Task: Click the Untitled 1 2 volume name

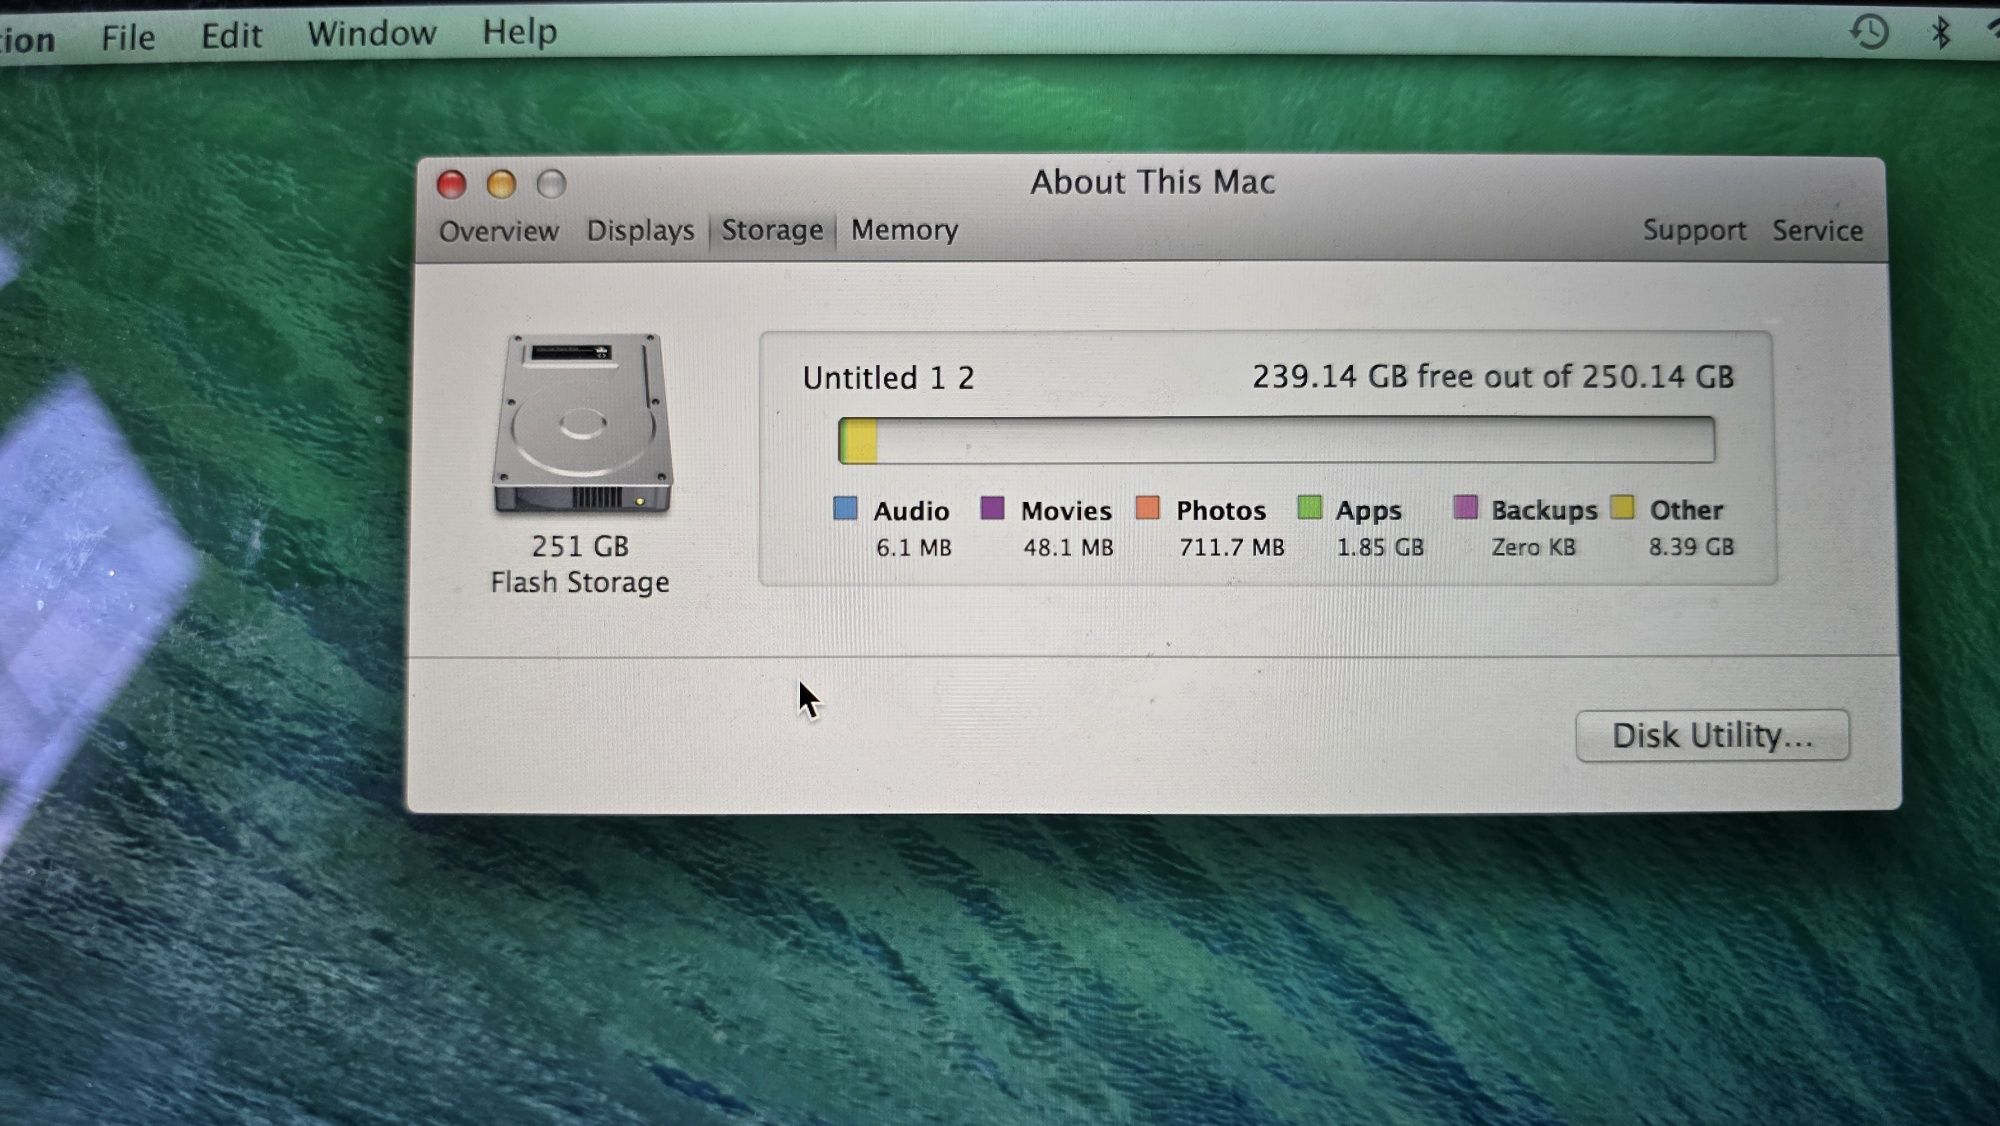Action: 888,378
